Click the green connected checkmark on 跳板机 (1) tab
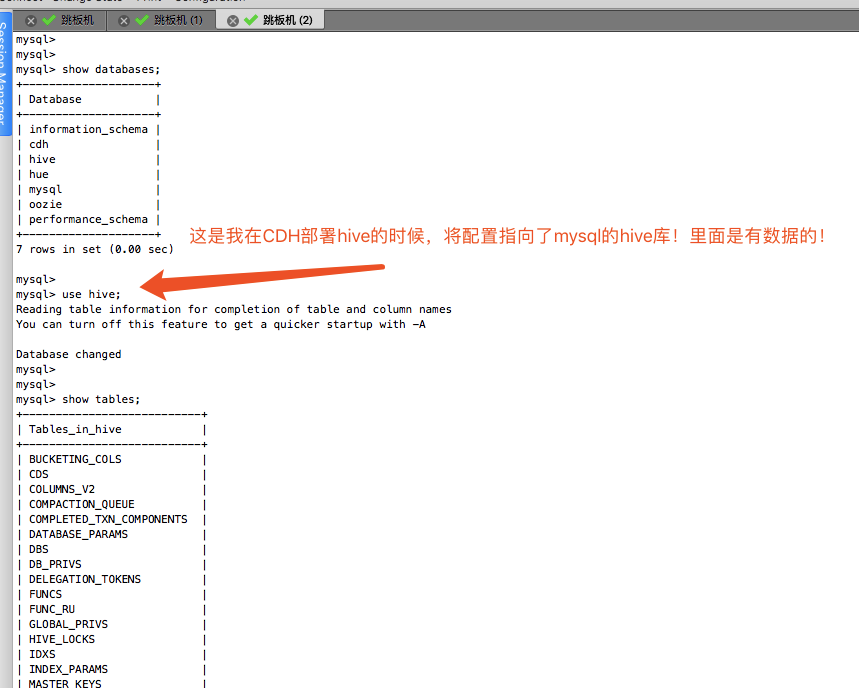Image resolution: width=859 pixels, height=688 pixels. (x=142, y=20)
